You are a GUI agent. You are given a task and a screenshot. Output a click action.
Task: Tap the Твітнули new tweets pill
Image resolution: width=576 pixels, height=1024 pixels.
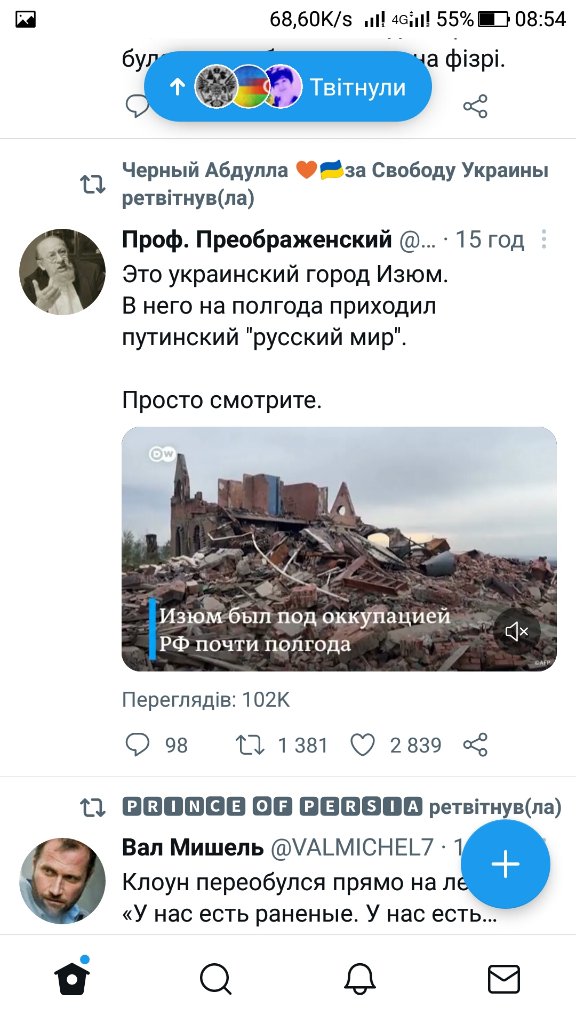click(288, 87)
